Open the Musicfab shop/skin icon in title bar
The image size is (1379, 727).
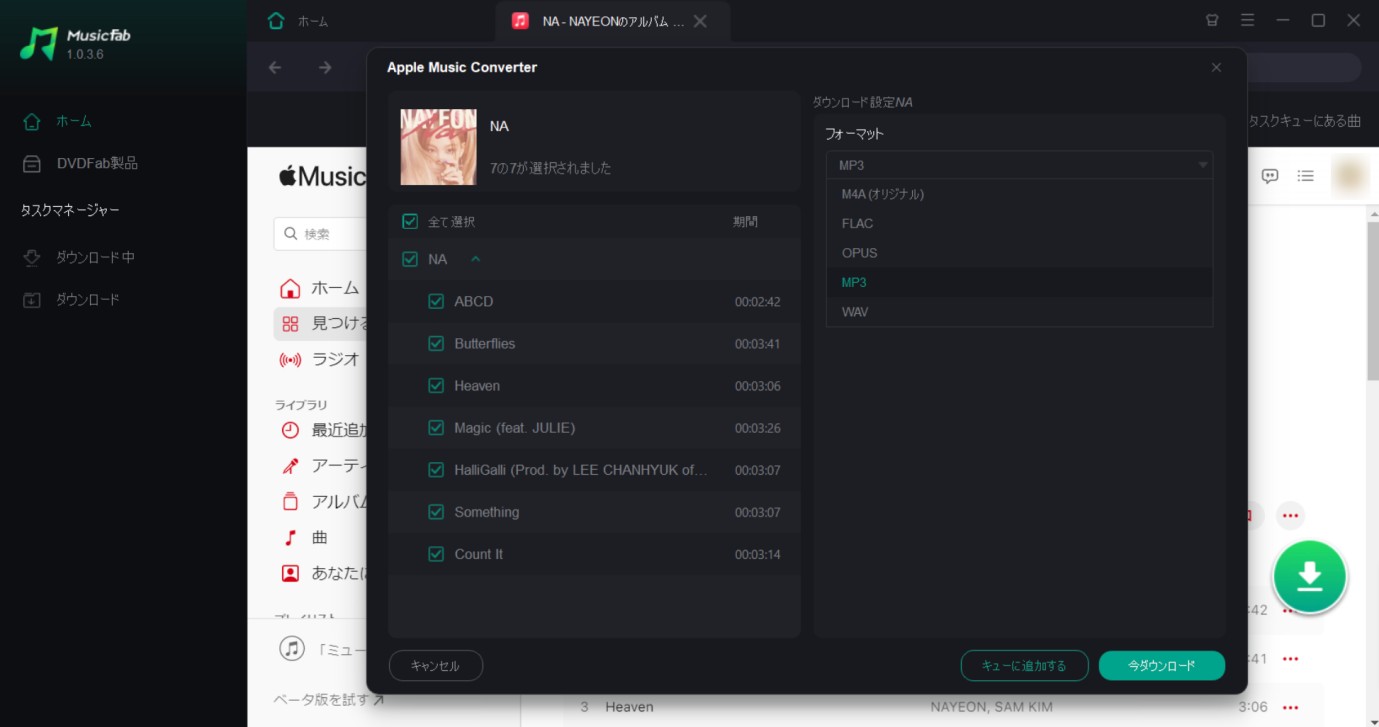pos(1212,20)
